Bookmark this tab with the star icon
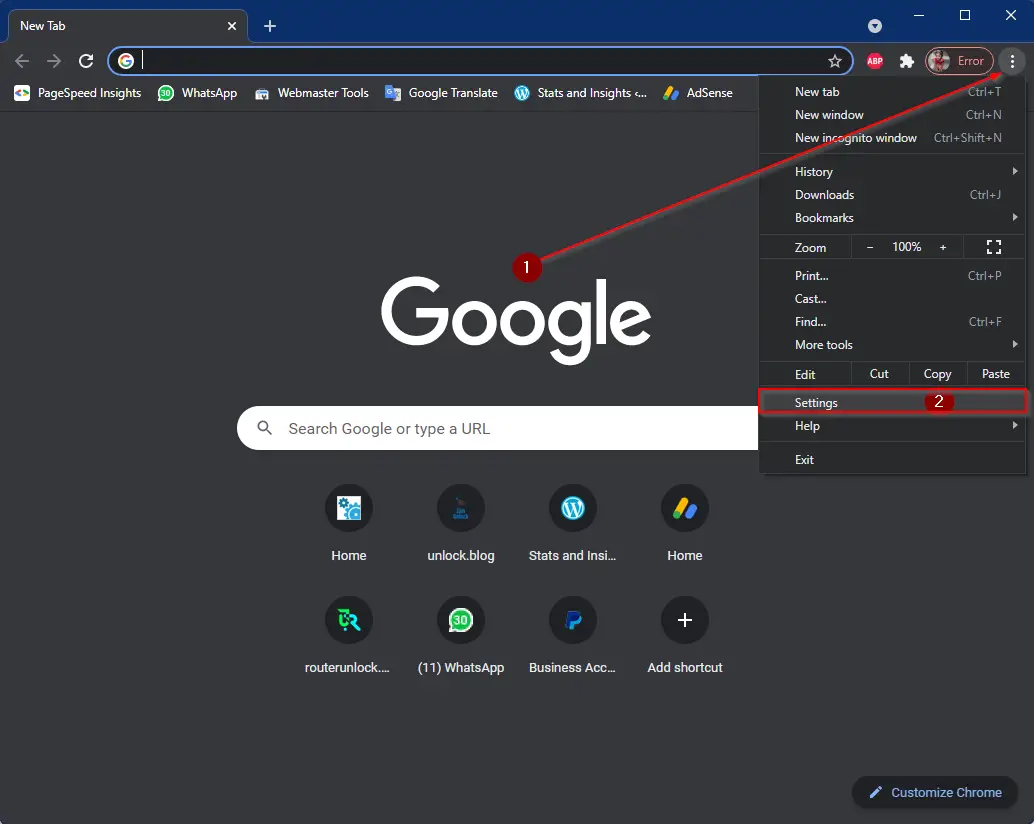Viewport: 1034px width, 824px height. pyautogui.click(x=835, y=61)
